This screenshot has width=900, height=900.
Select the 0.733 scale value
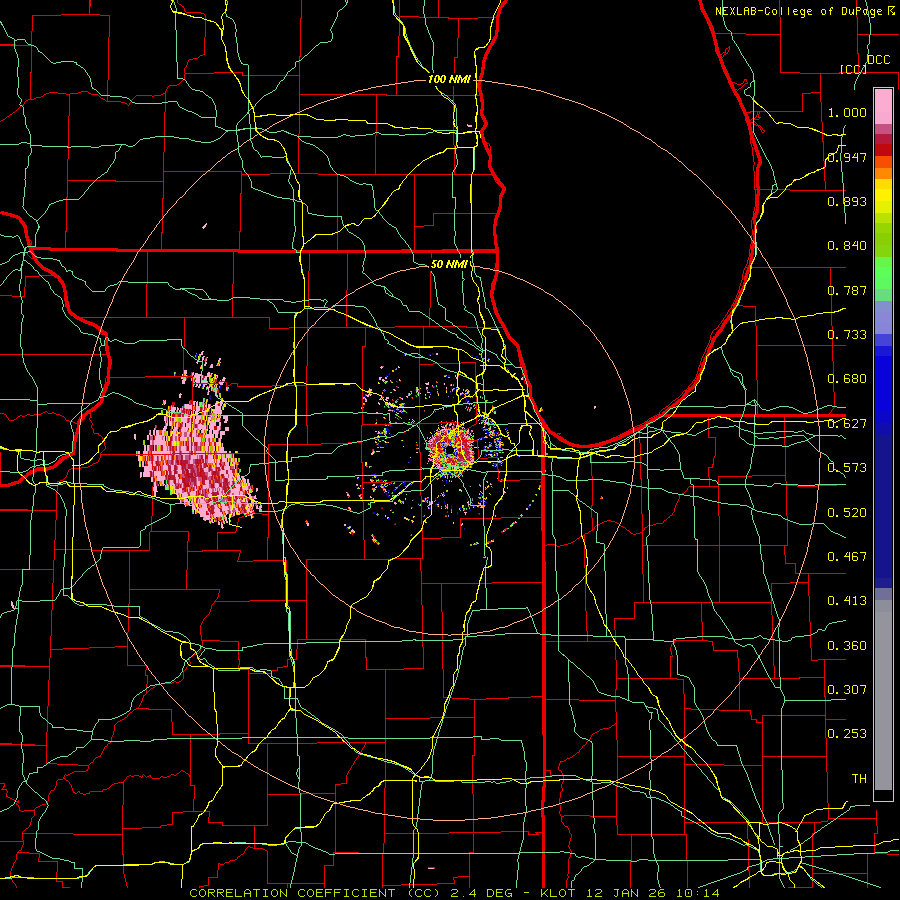click(x=847, y=335)
